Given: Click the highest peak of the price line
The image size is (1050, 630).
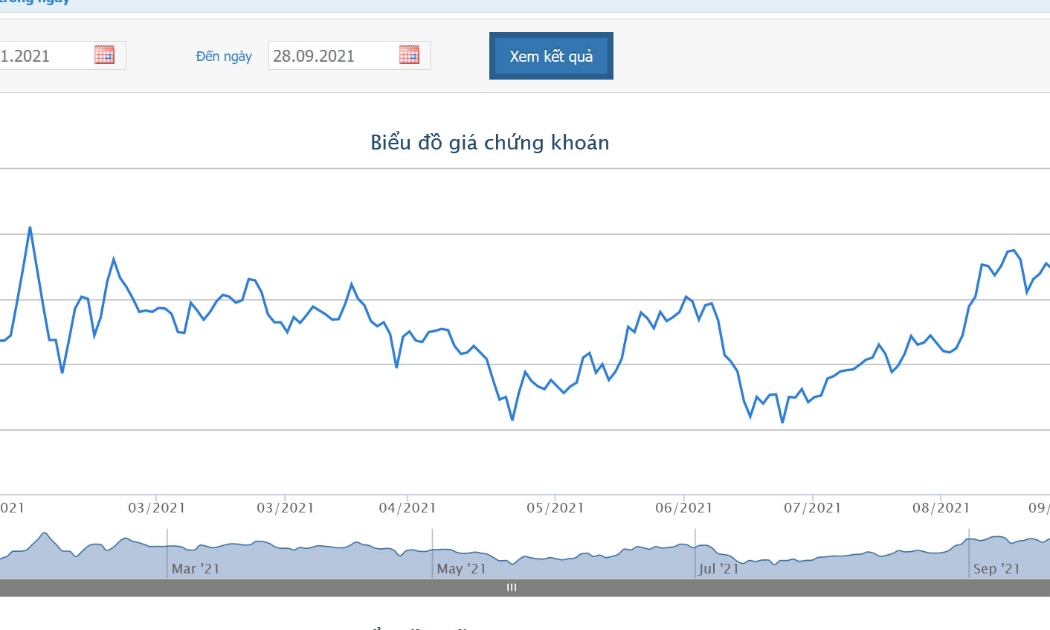Looking at the screenshot, I should 29,228.
